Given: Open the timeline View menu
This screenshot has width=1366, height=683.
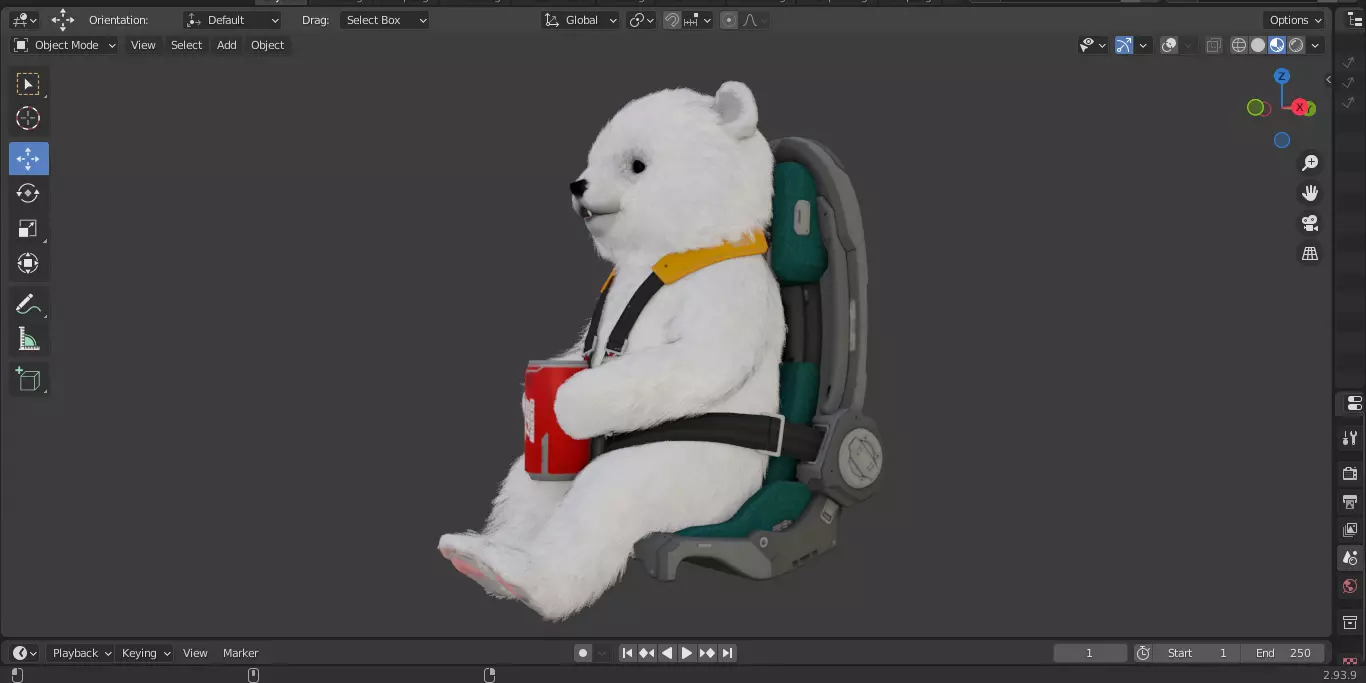Looking at the screenshot, I should tap(195, 653).
